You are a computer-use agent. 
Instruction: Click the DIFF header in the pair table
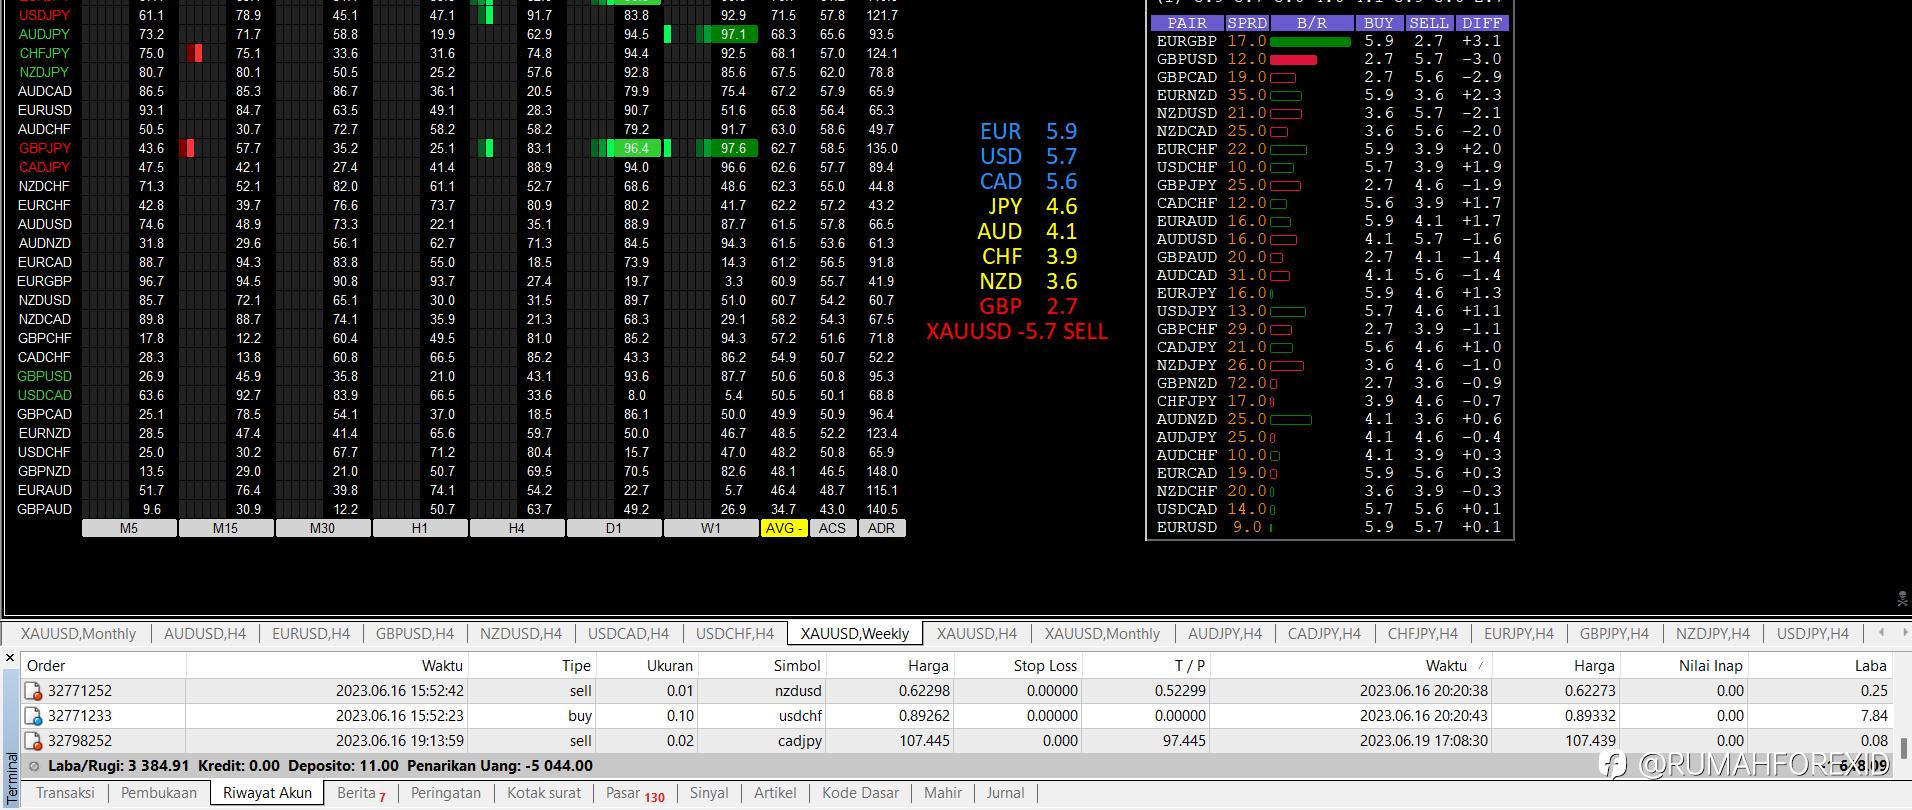1481,23
